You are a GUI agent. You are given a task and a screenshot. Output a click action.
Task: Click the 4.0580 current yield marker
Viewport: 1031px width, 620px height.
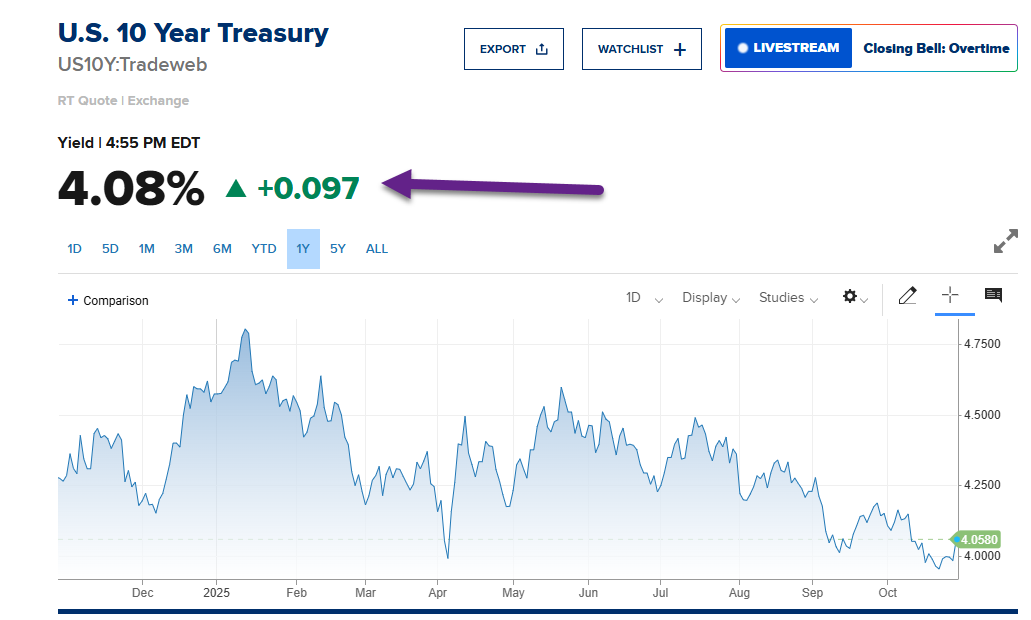pos(979,539)
